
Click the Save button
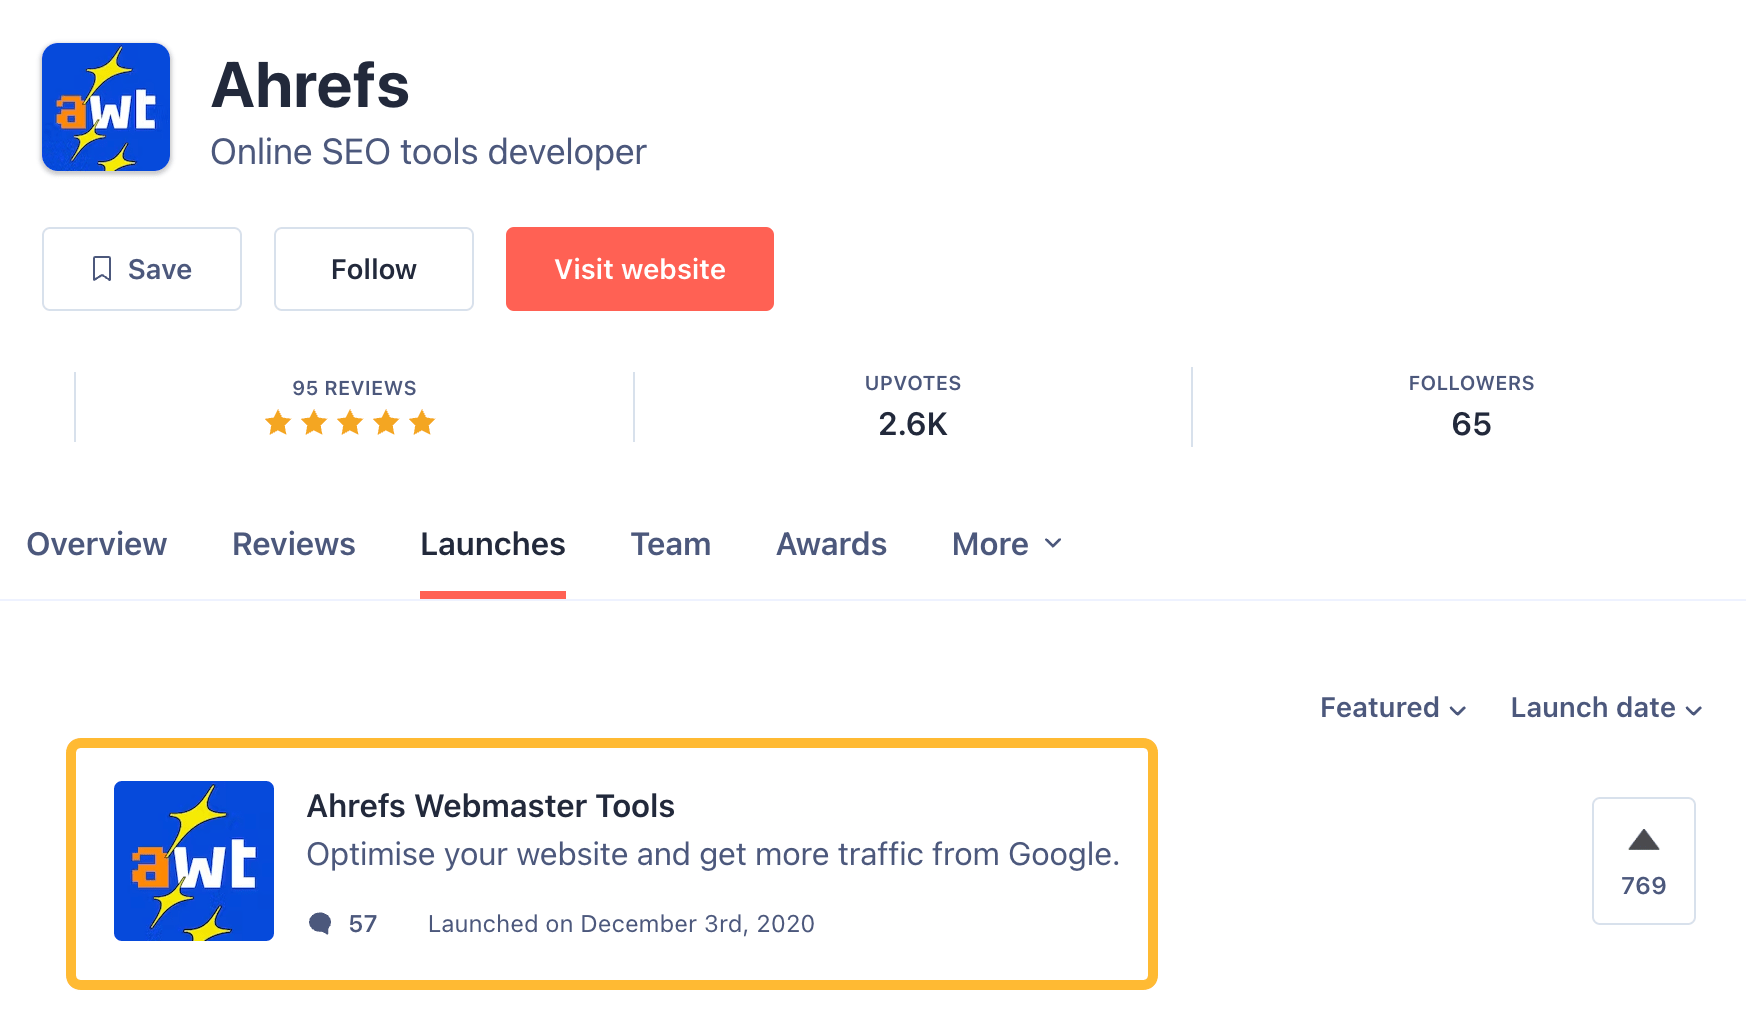[141, 268]
